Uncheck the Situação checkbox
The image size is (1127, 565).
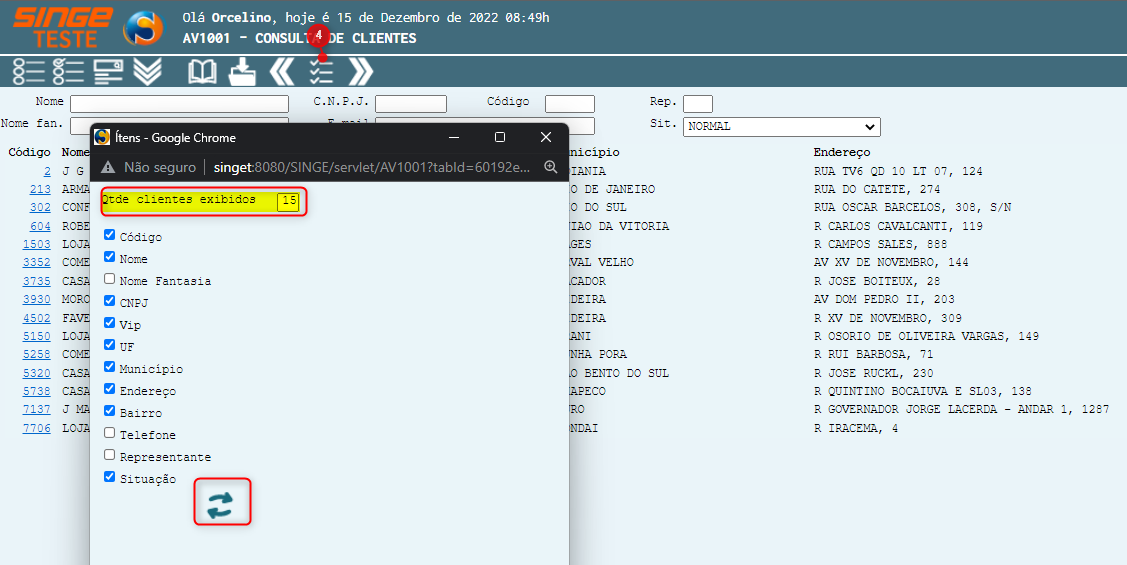pos(110,478)
